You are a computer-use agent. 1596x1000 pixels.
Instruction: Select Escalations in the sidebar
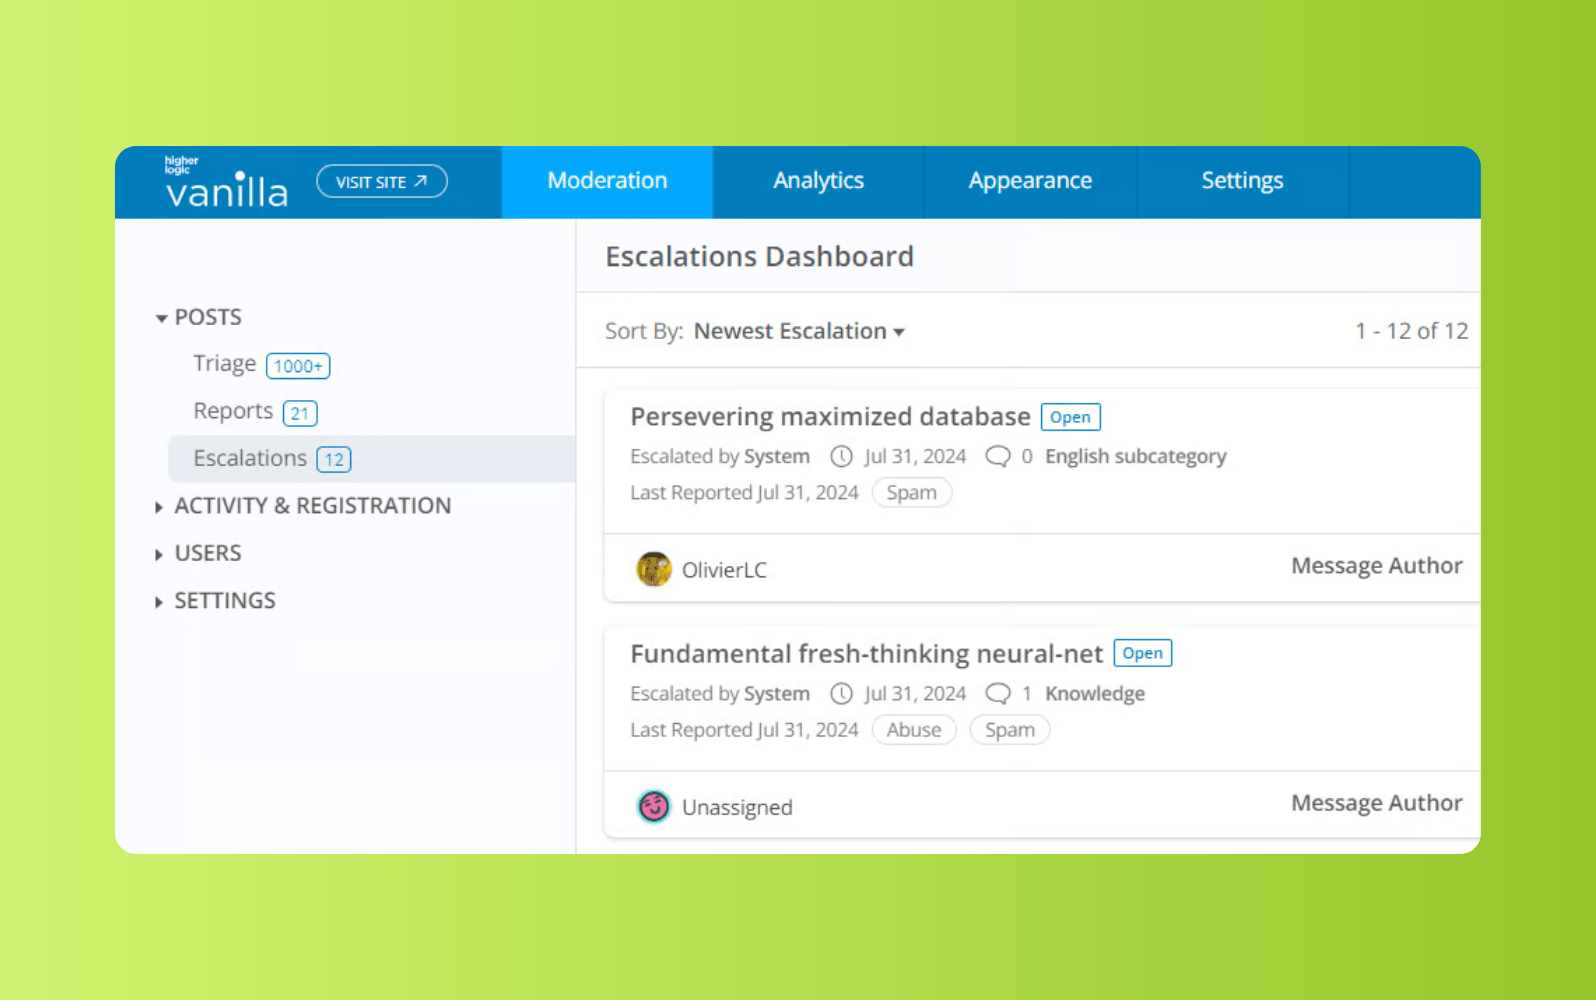371,459
